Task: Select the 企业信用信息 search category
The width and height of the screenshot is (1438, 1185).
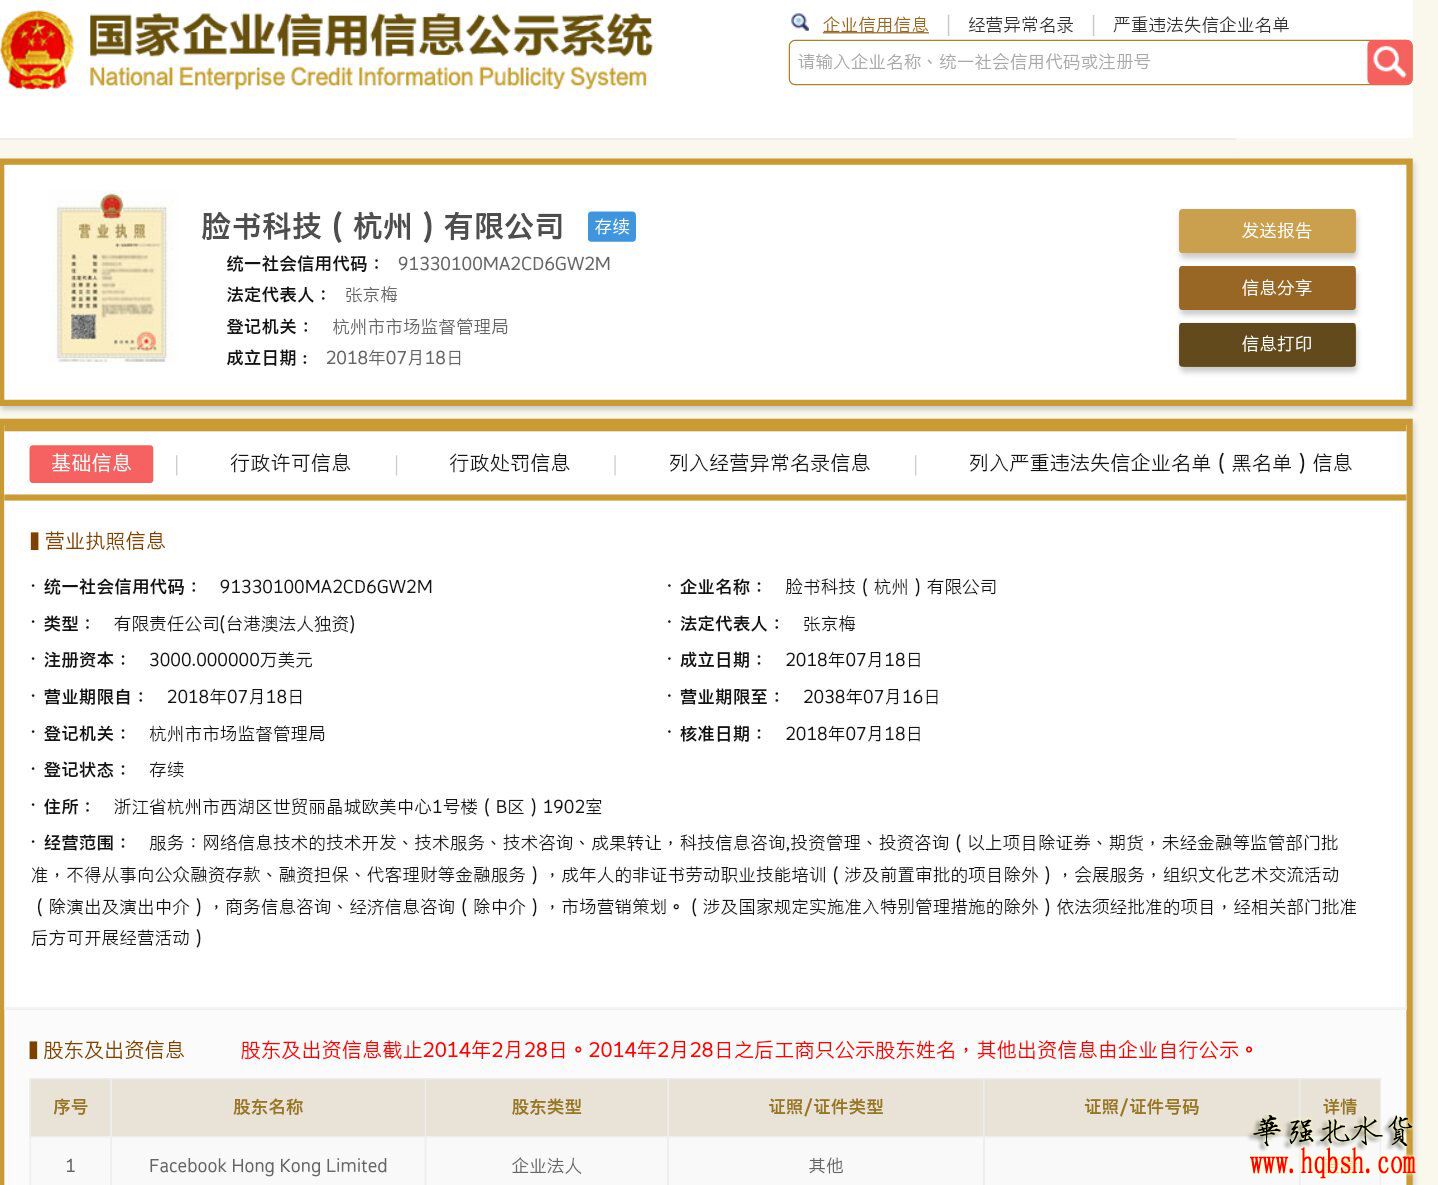Action: point(875,25)
